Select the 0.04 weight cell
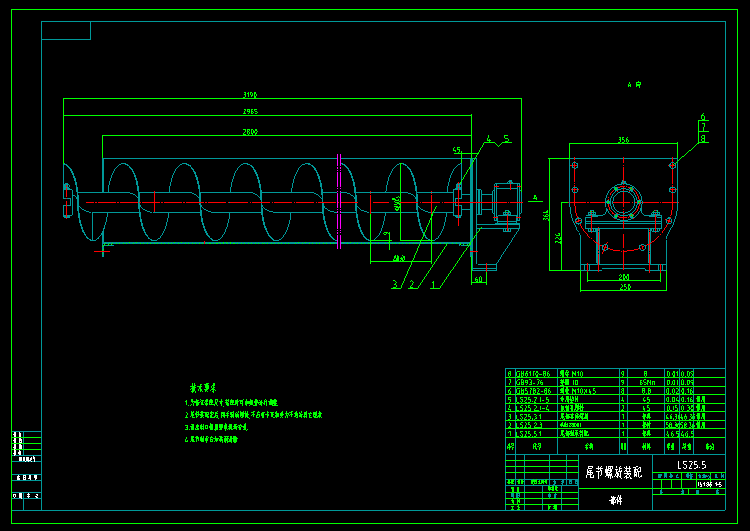The image size is (750, 531). coord(672,399)
